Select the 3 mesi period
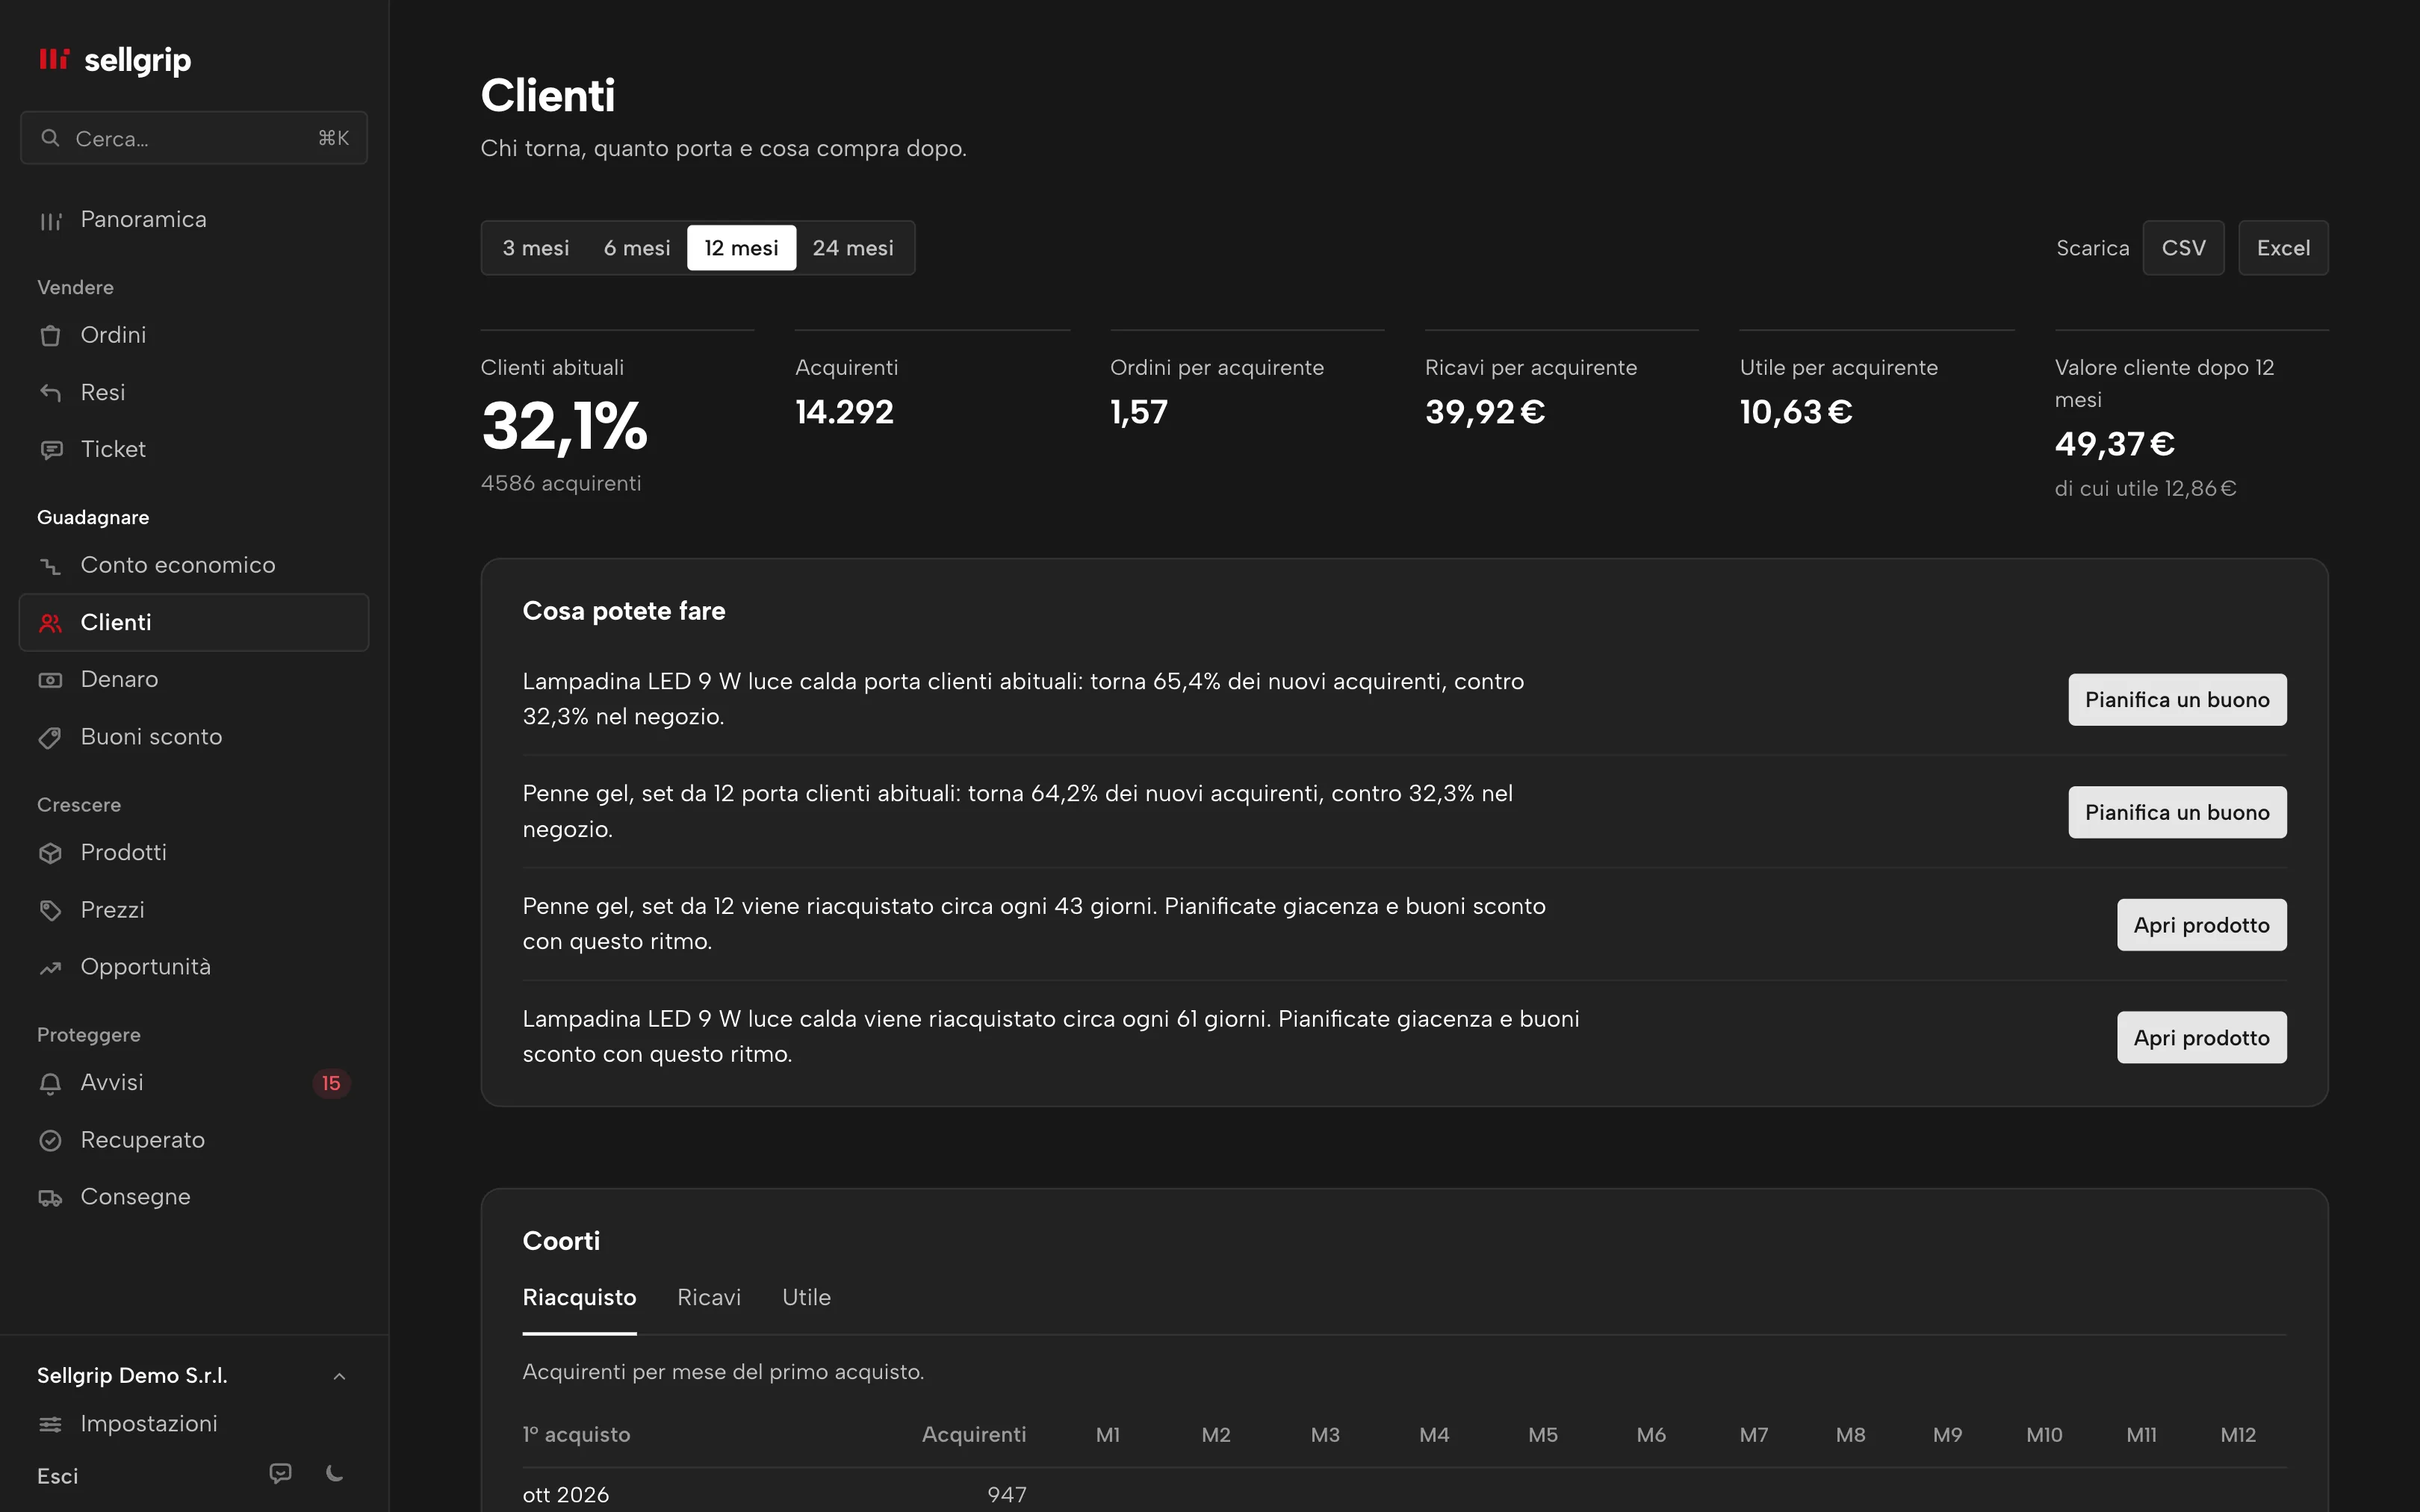This screenshot has height=1512, width=2420. tap(536, 248)
